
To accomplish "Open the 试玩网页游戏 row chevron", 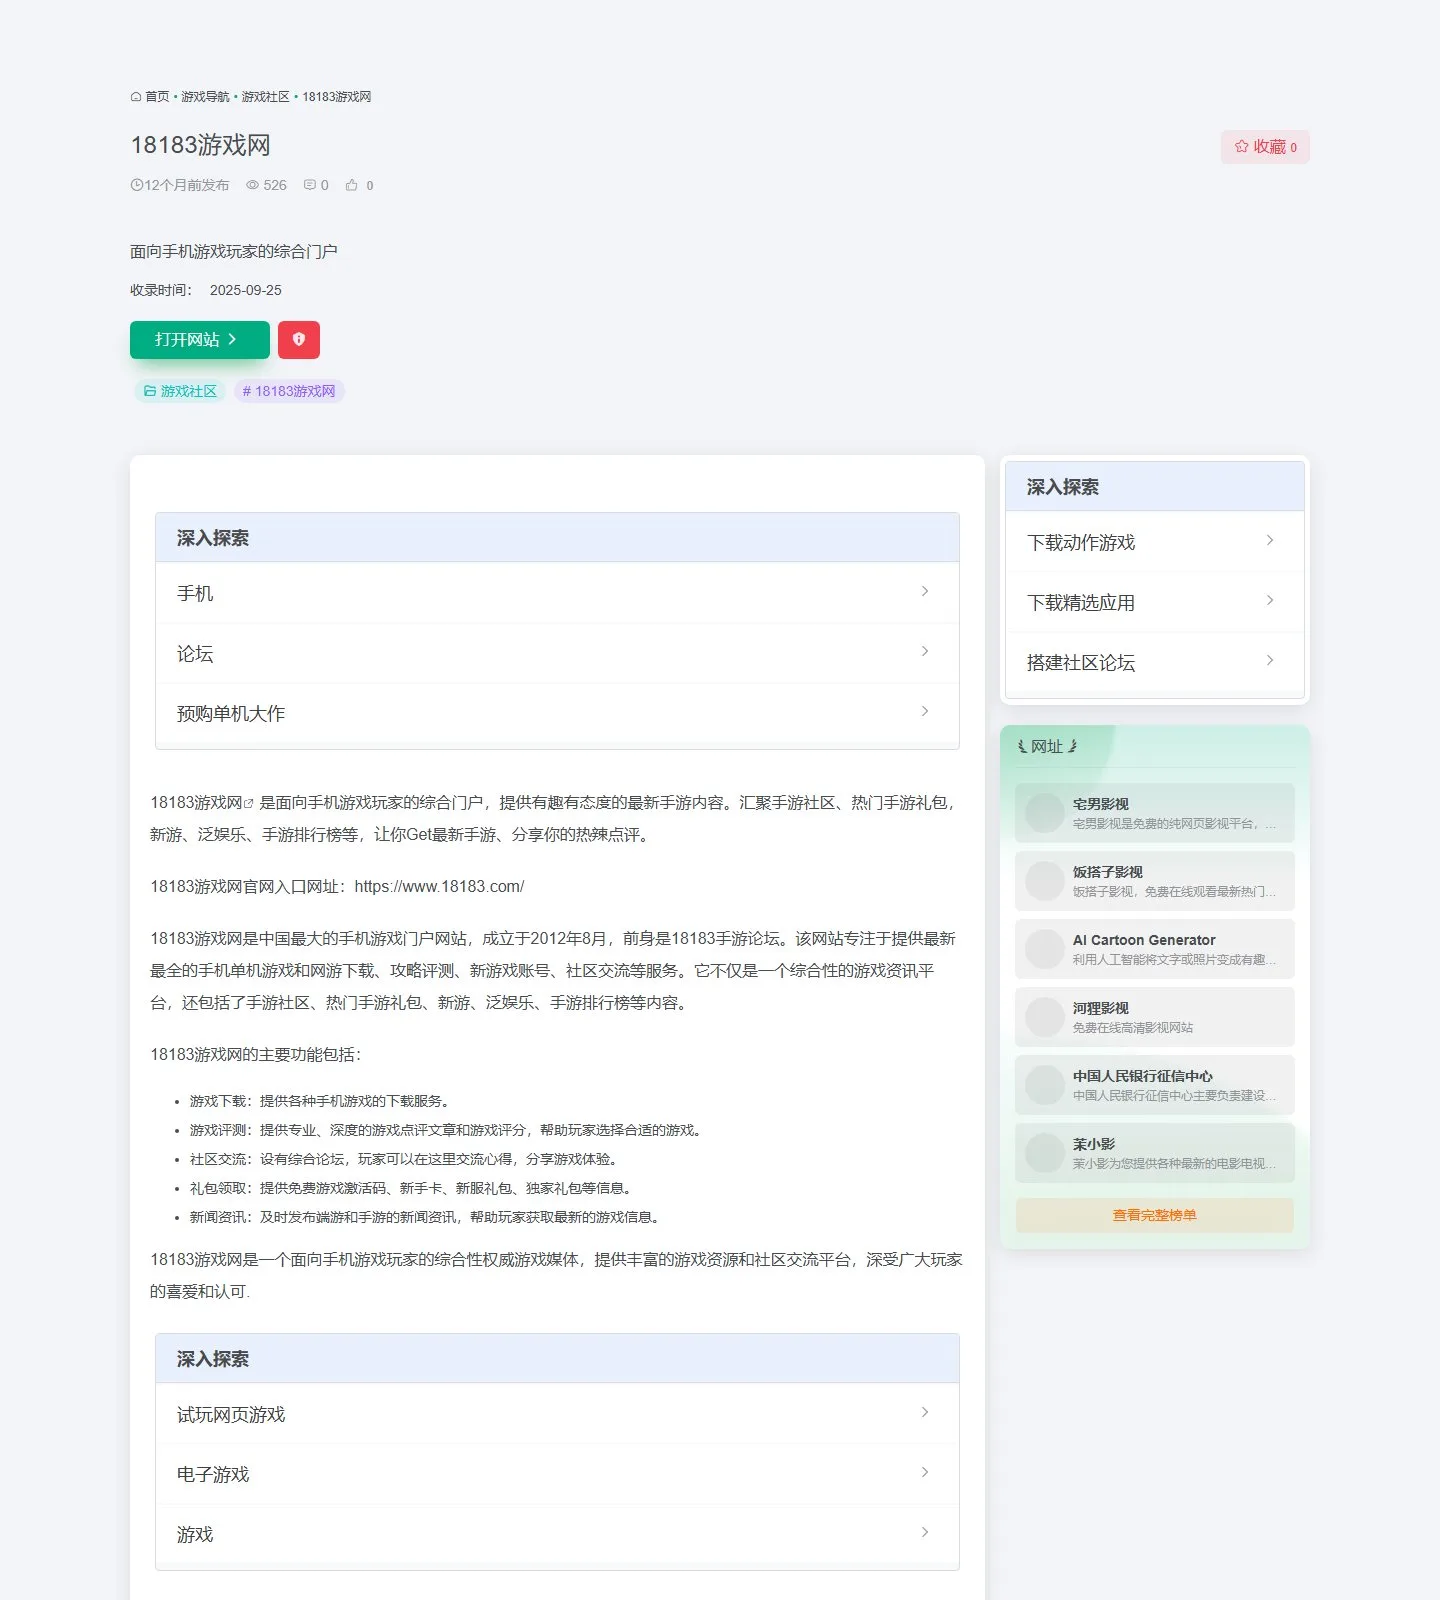I will point(925,1412).
